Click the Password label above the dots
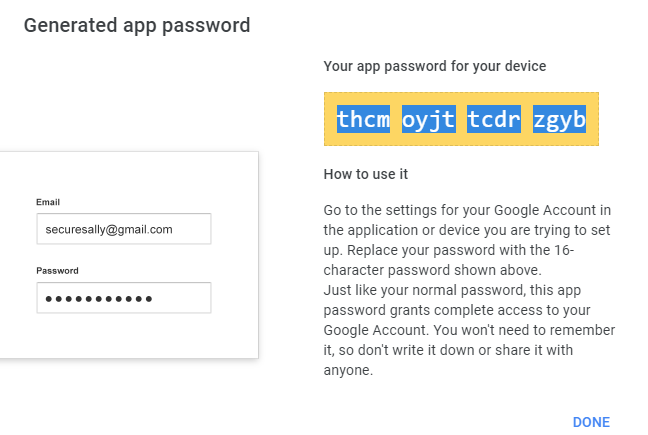The image size is (648, 435). click(57, 271)
